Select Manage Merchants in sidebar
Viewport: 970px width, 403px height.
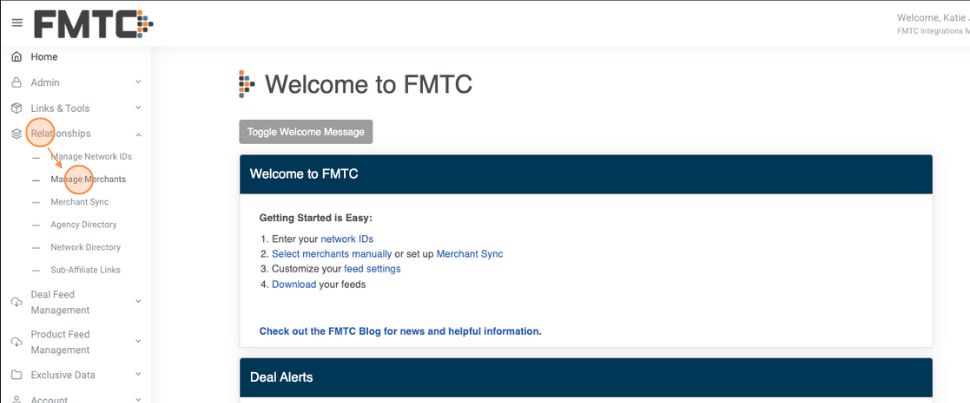click(88, 179)
